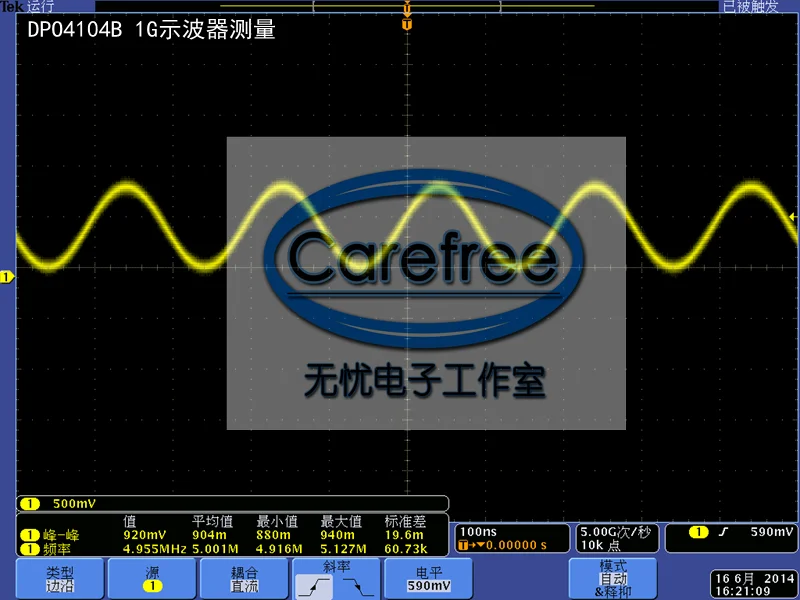Viewport: 800px width, 600px height.
Task: Click the 590mV value in trigger readout
Action: (772, 532)
